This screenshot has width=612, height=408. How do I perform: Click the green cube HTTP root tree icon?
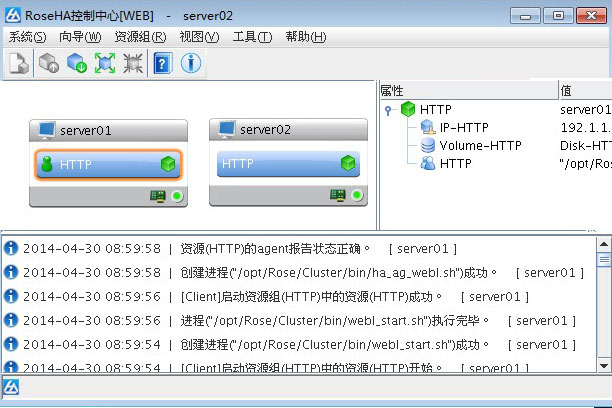coord(408,109)
